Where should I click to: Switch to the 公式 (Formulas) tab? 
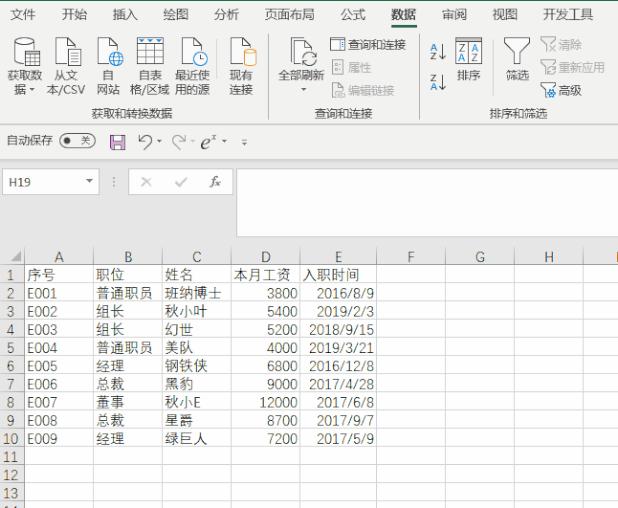(x=353, y=15)
